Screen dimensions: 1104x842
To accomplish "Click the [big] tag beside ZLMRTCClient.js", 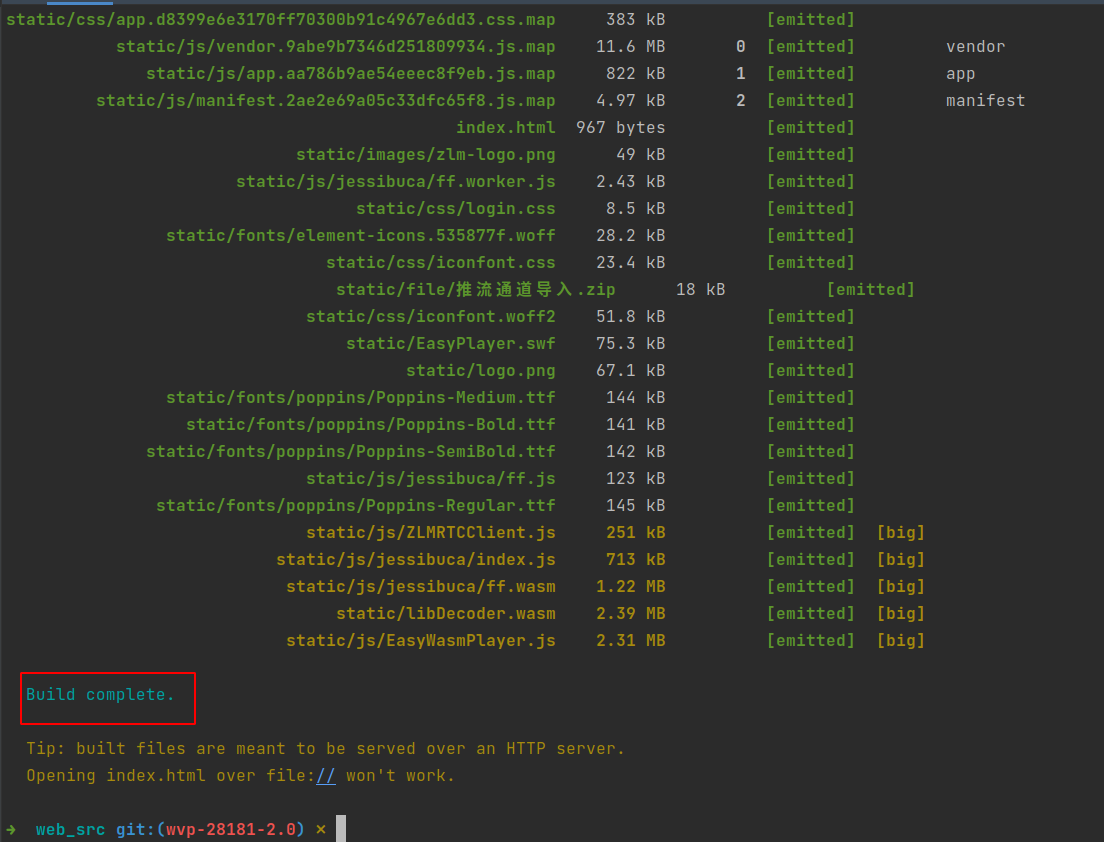I will pos(900,533).
